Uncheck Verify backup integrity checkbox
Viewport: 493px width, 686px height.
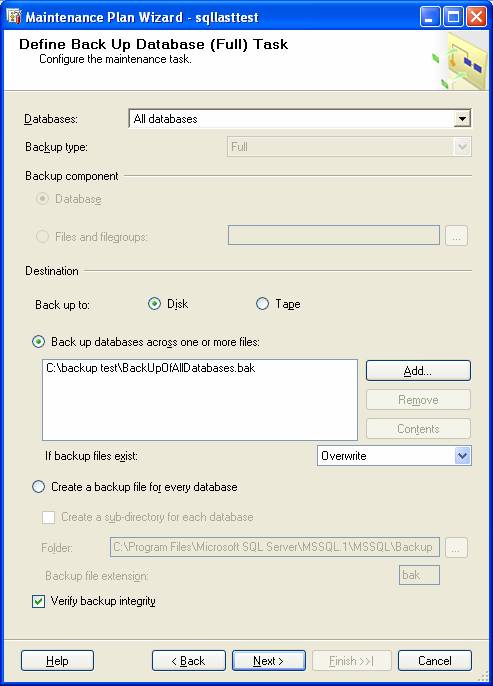pos(38,601)
